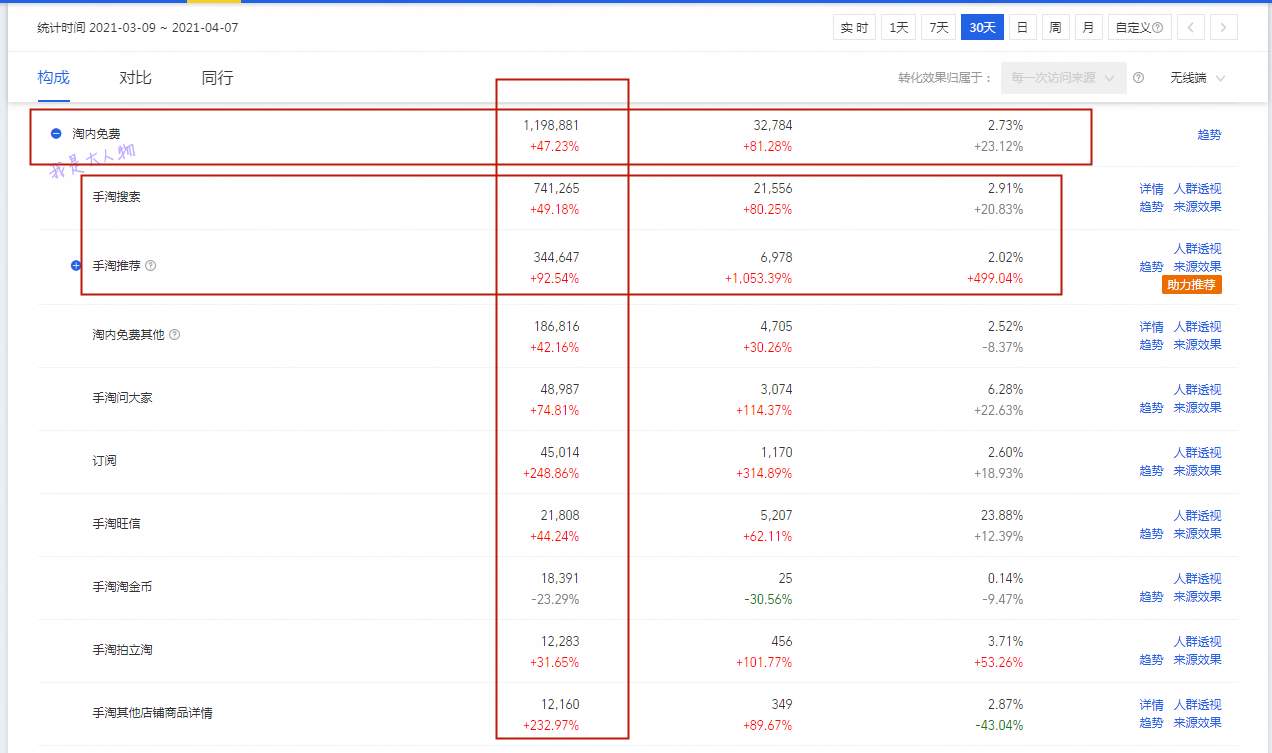Select the 周 time granularity
The height and width of the screenshot is (753, 1272).
1055,27
